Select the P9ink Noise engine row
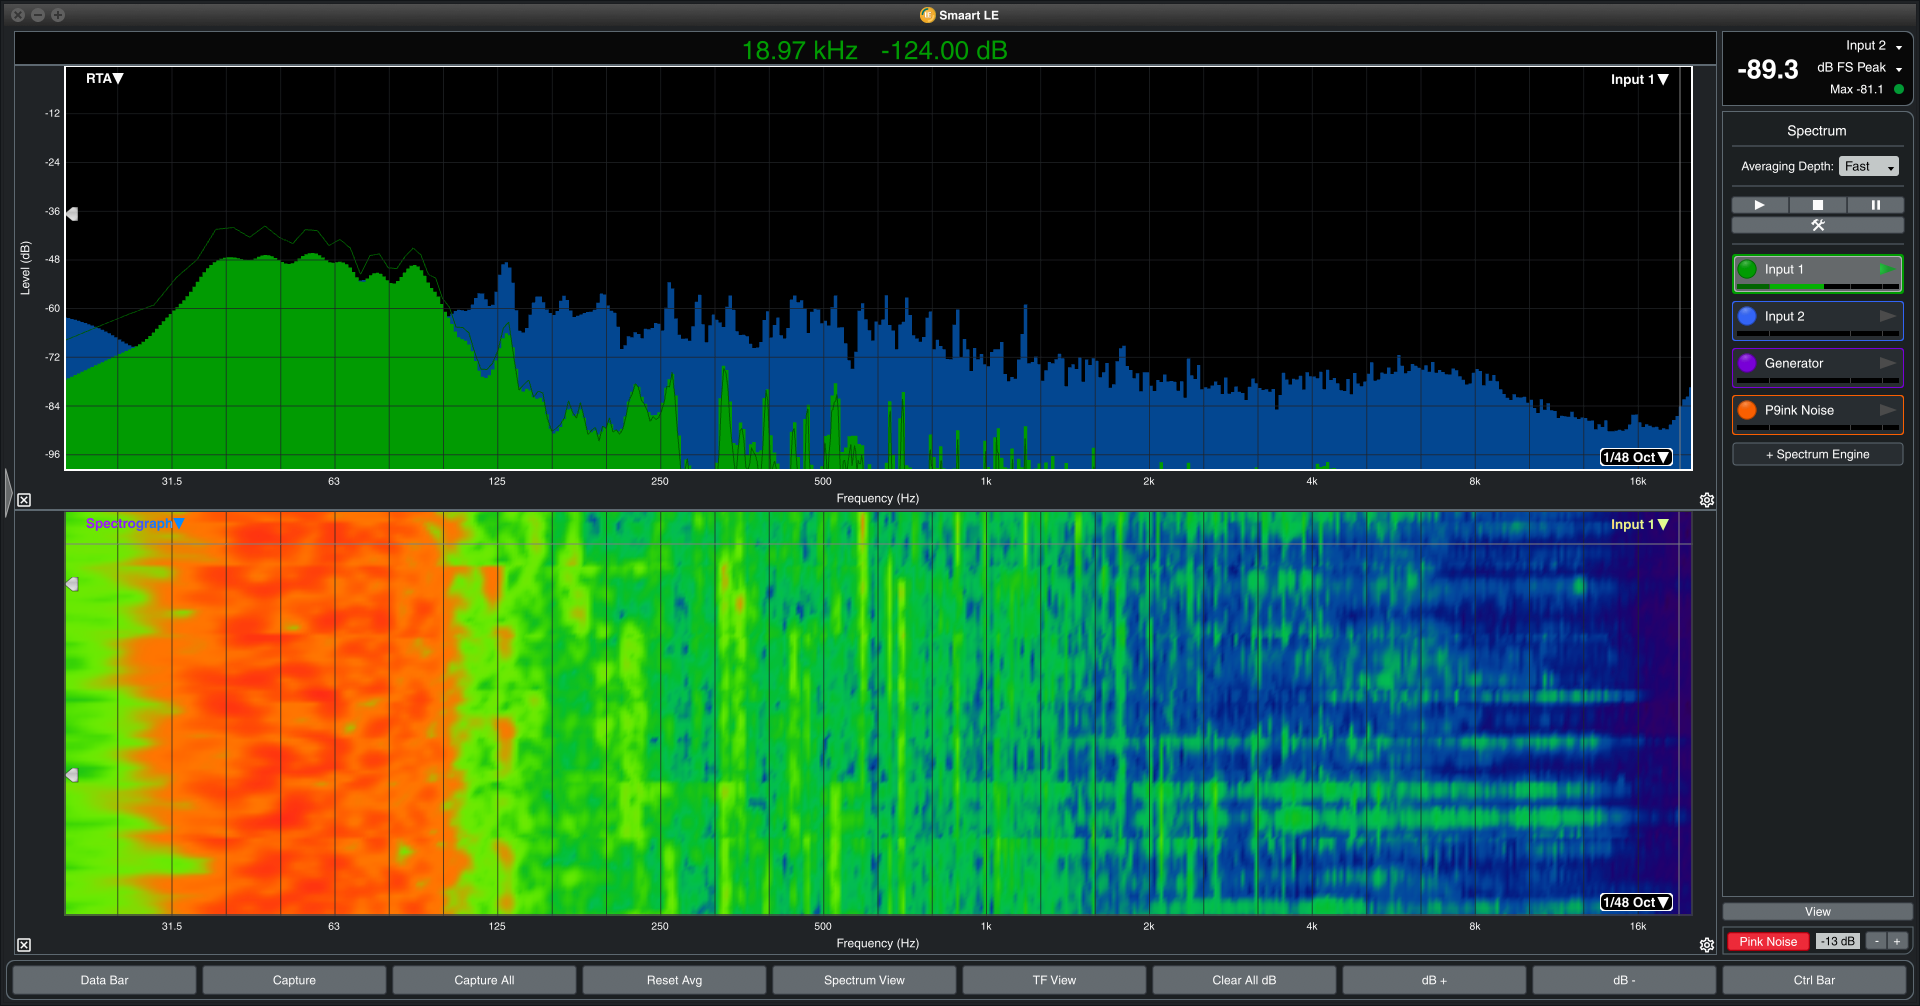 point(1817,414)
